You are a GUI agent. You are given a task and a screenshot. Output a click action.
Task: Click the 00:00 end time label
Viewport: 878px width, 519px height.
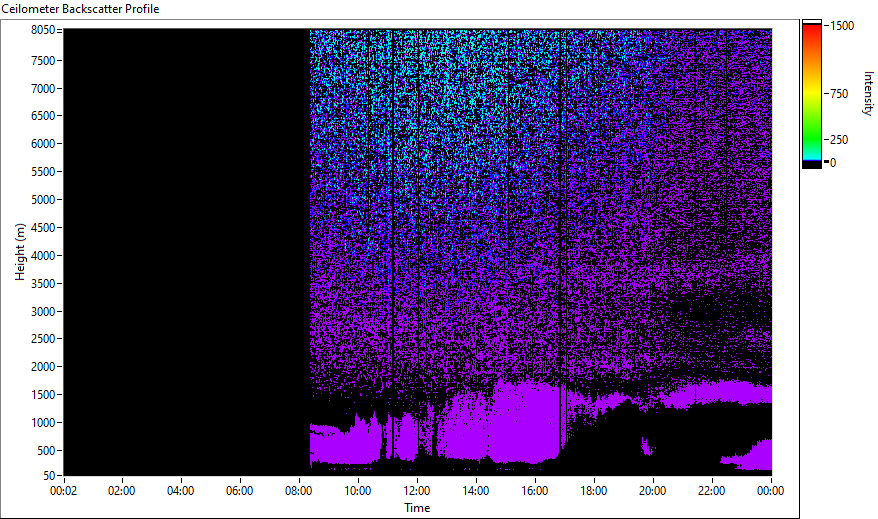[x=770, y=491]
